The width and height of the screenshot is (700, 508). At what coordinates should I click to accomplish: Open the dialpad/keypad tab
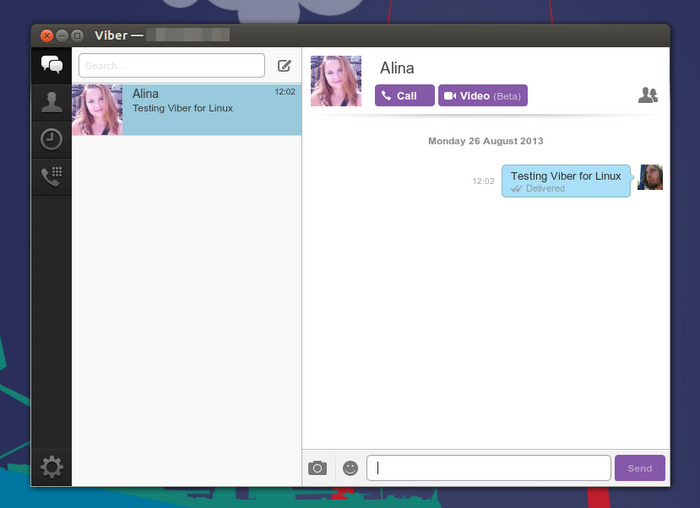click(x=51, y=177)
